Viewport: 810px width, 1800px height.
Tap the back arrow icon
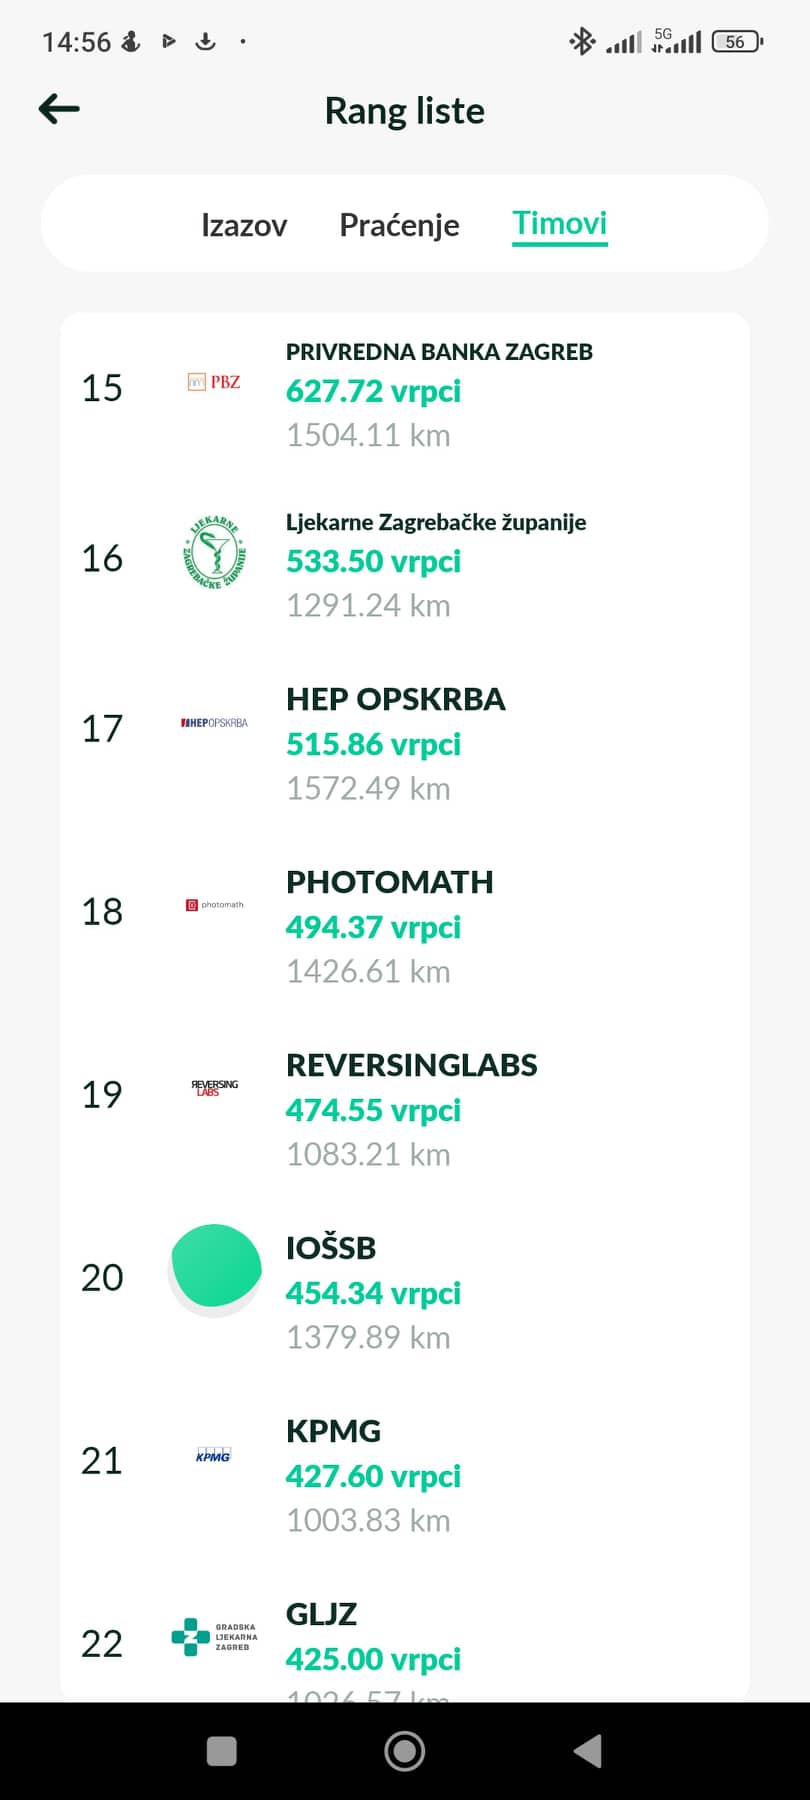coord(59,109)
